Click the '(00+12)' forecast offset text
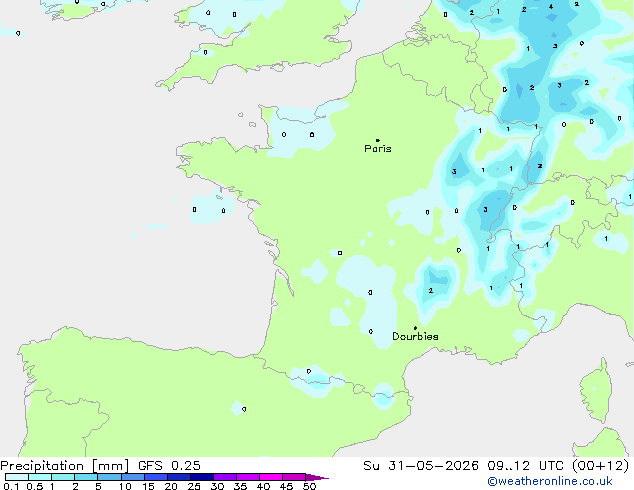Viewport: 634px width, 490px height. (600, 466)
